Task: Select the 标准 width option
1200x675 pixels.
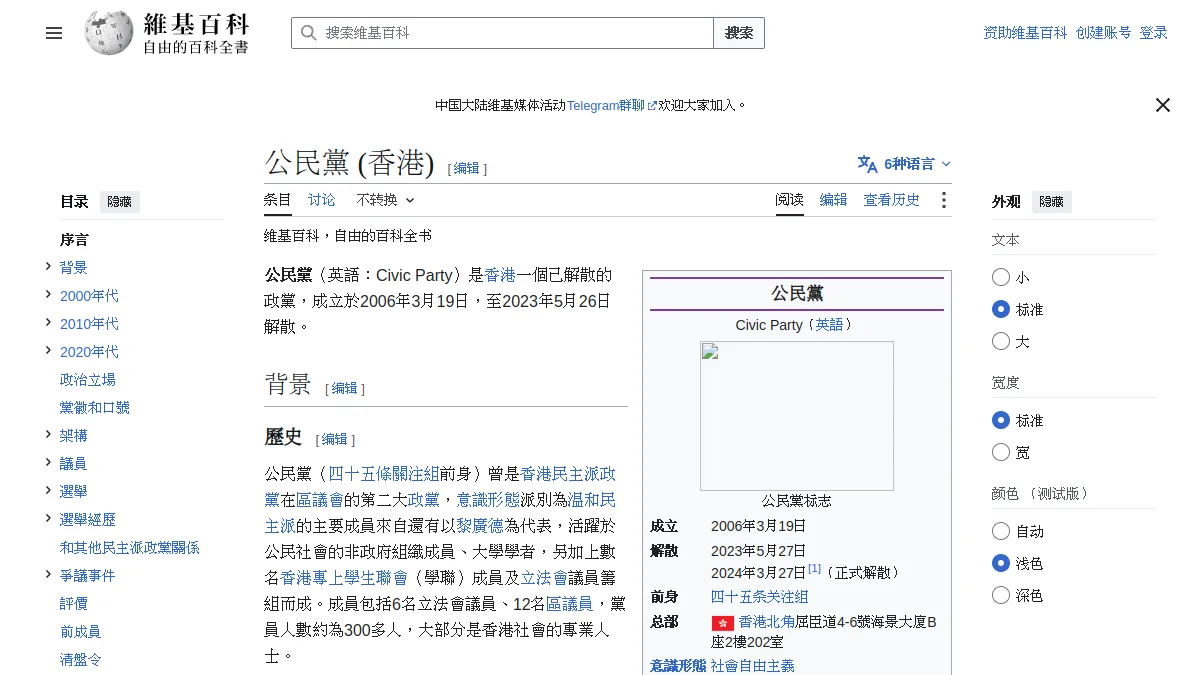Action: click(x=1001, y=420)
